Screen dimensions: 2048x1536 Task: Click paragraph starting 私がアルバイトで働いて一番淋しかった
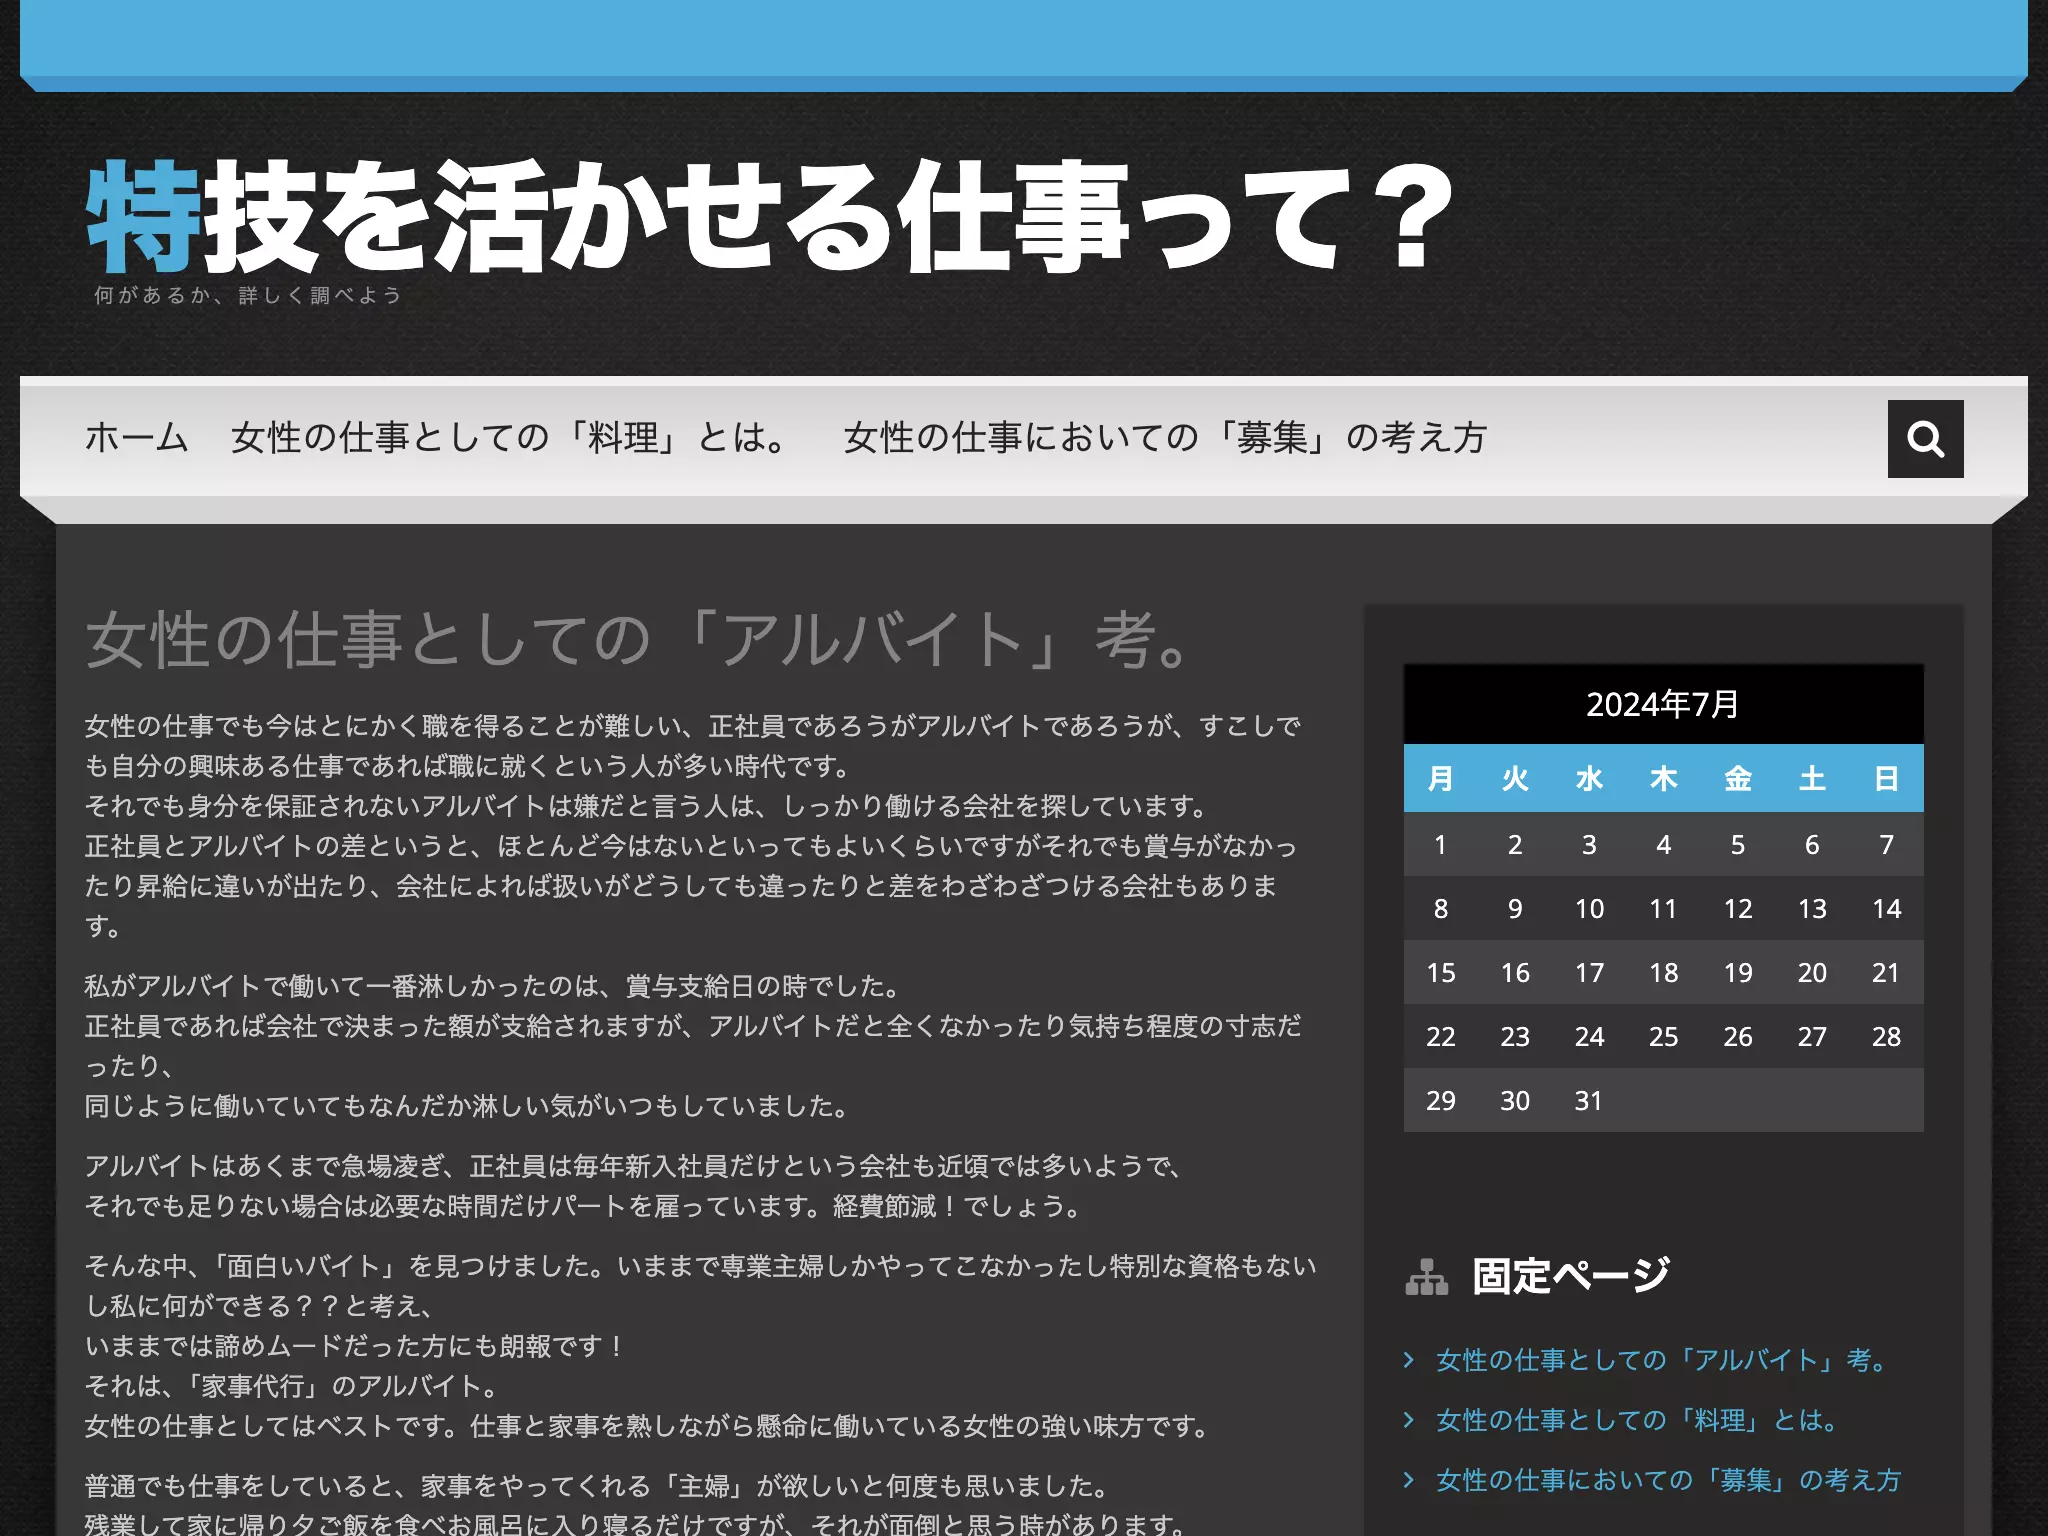pos(693,1046)
